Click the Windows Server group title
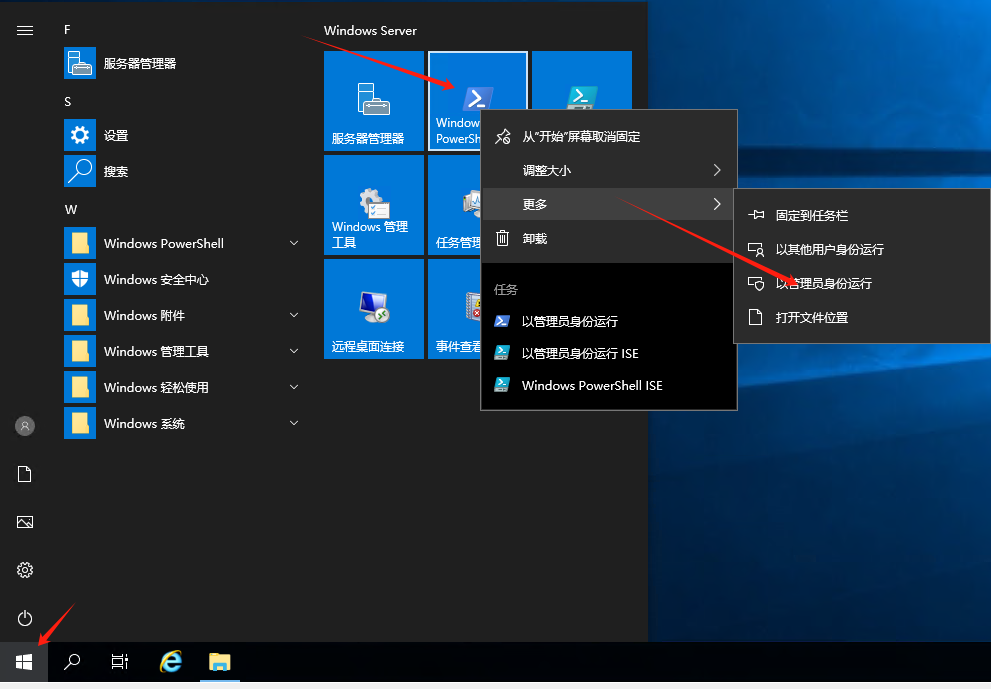This screenshot has height=689, width=991. [370, 30]
